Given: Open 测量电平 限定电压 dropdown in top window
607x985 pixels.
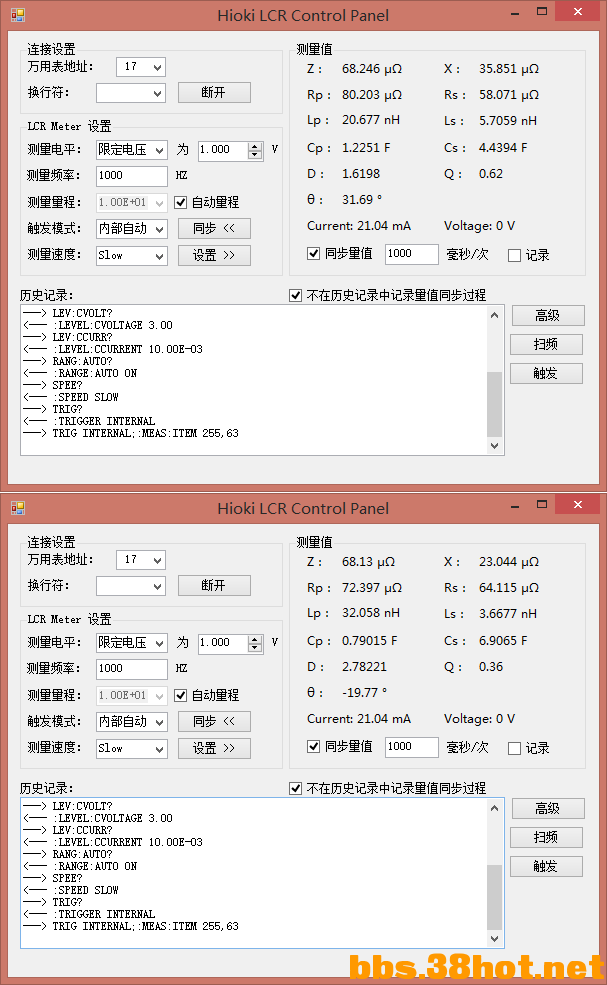Looking at the screenshot, I should pos(132,150).
